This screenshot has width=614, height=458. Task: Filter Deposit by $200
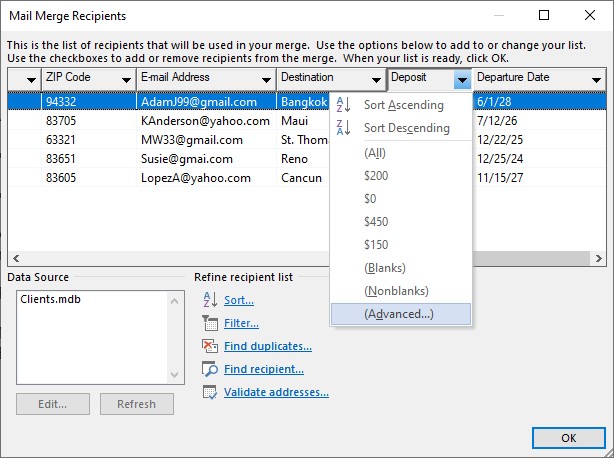401,176
